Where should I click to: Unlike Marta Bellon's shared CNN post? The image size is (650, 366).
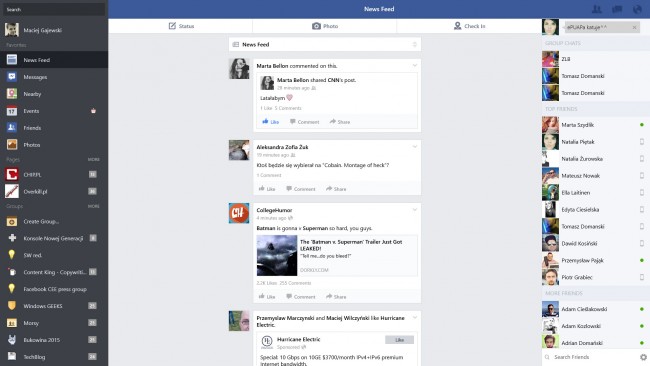point(270,121)
